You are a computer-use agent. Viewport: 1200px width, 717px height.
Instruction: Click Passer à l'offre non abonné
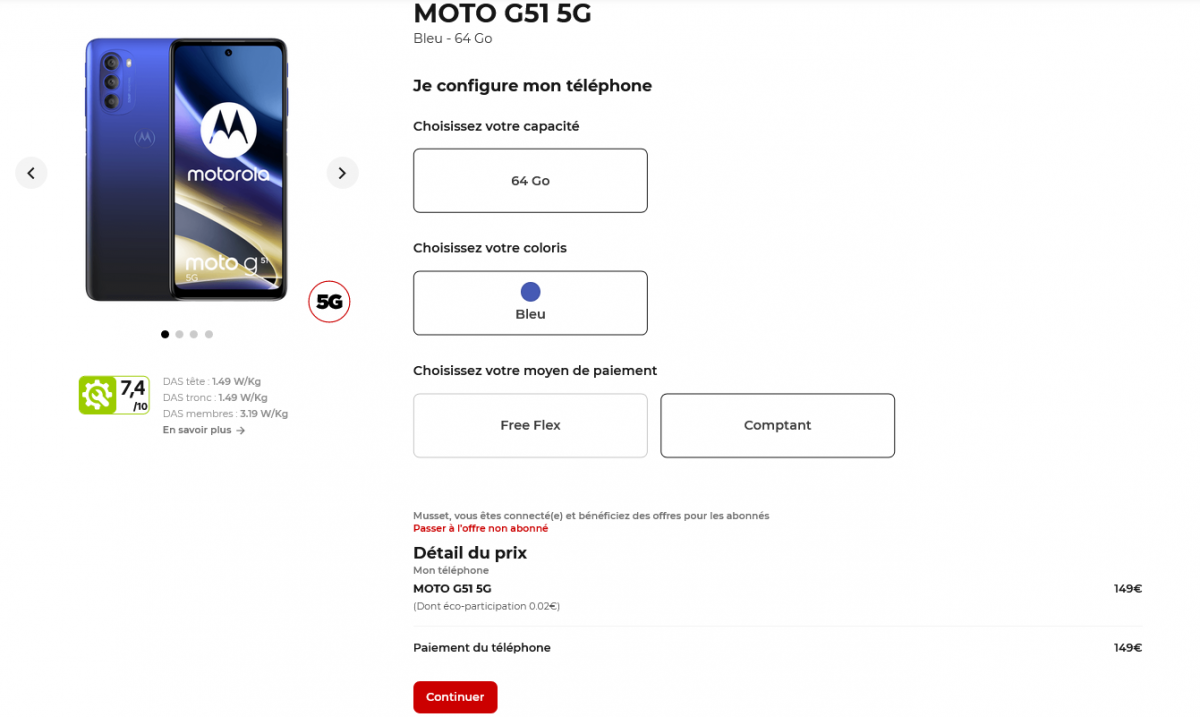tap(480, 528)
